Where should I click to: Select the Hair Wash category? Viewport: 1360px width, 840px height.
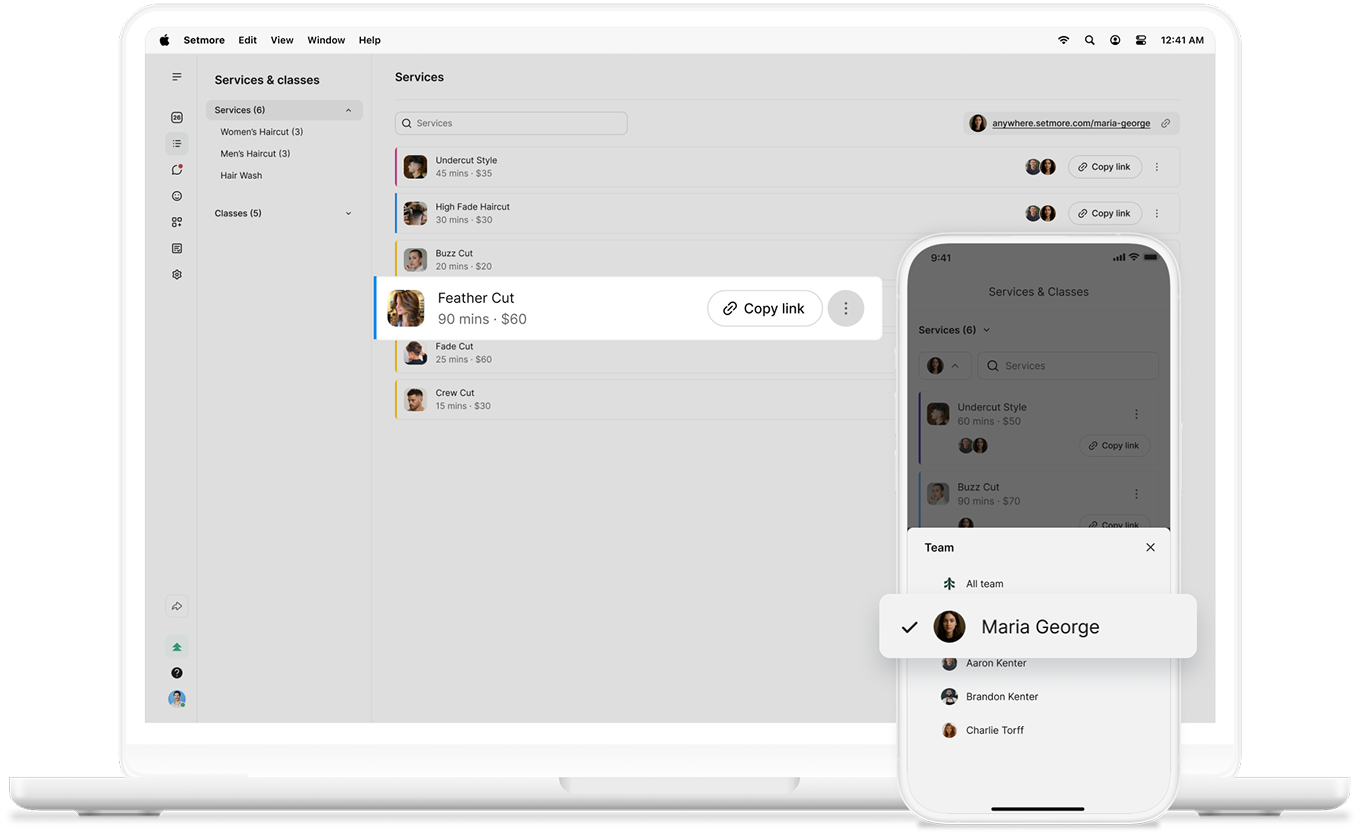click(x=241, y=175)
